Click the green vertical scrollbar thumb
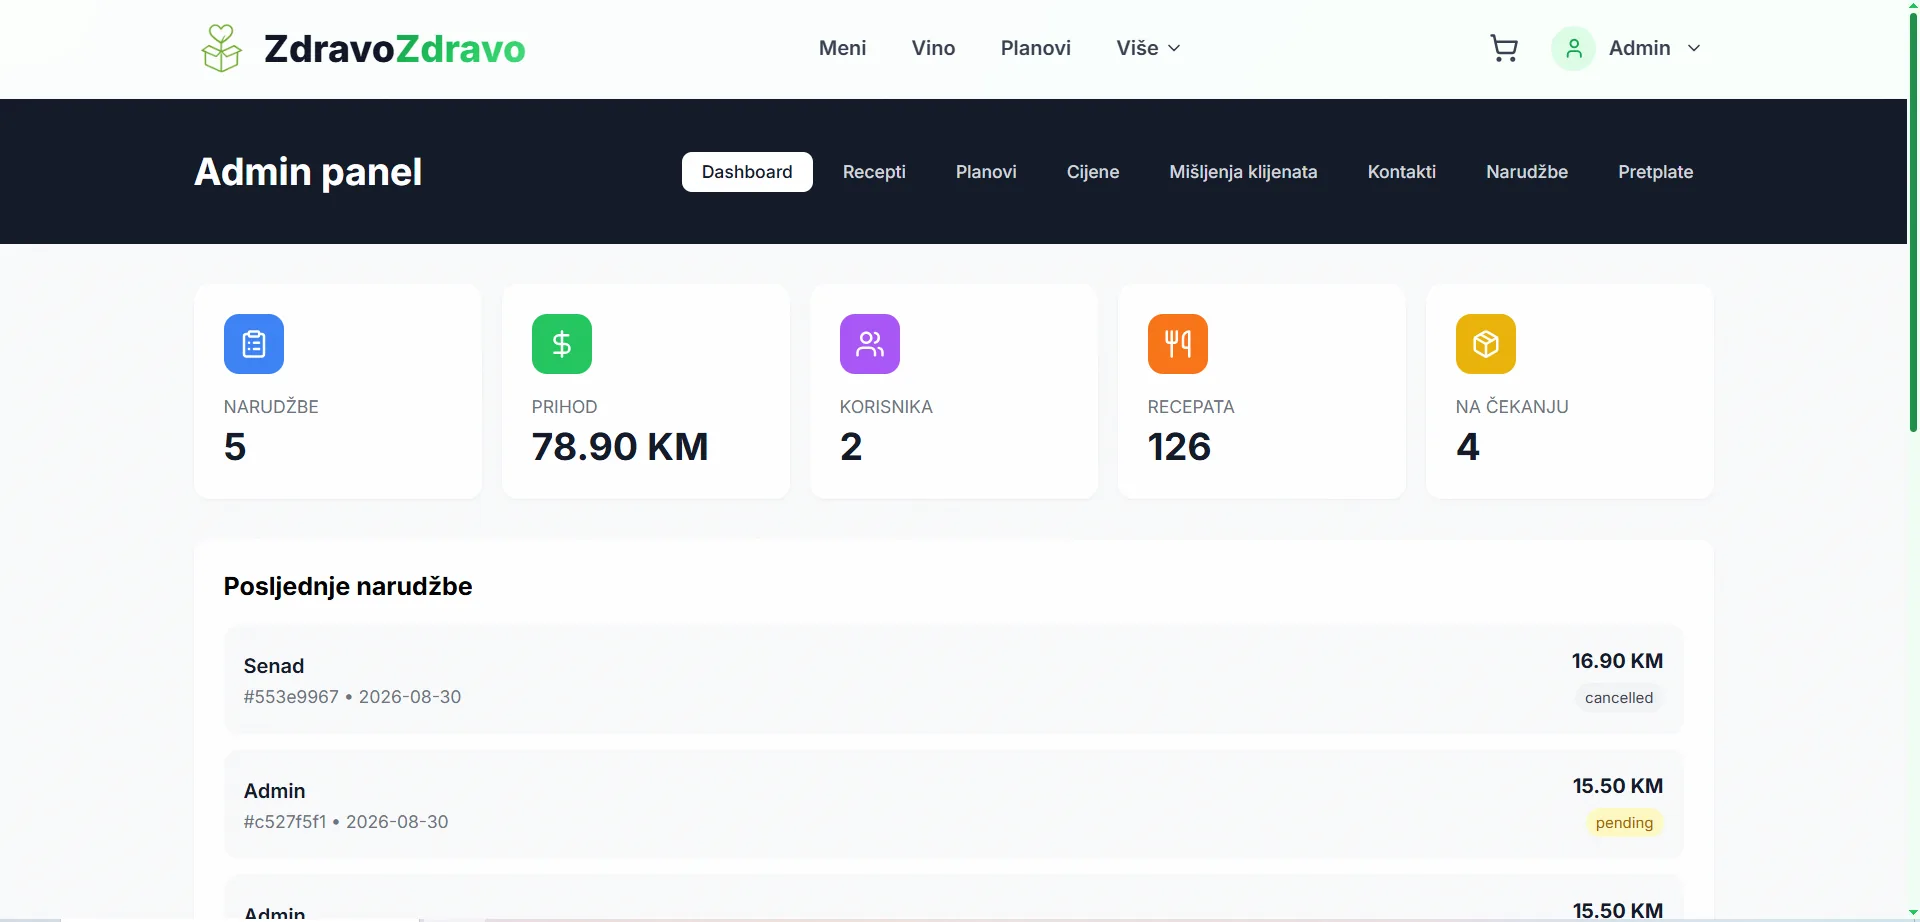 coord(1913,220)
